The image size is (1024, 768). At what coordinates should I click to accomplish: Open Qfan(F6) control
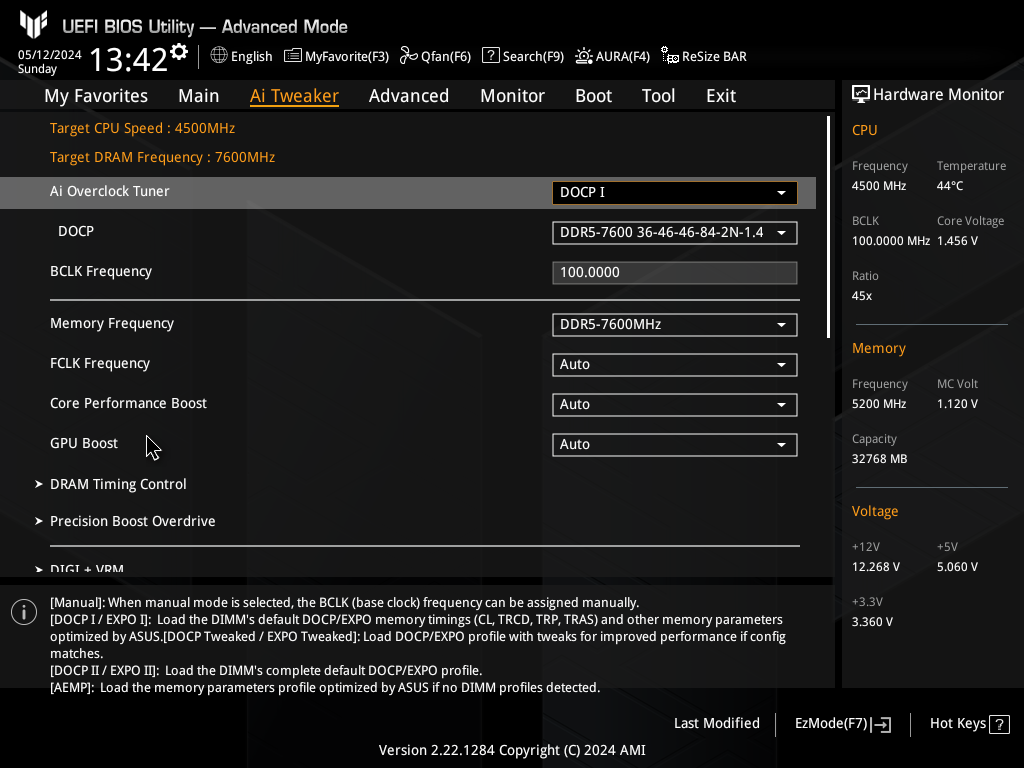coord(436,56)
